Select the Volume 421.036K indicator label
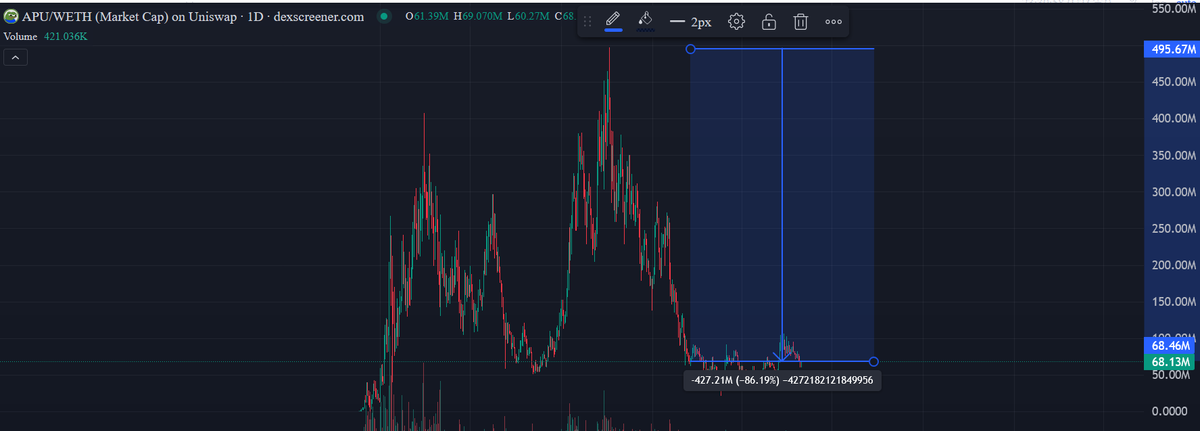This screenshot has width=1200, height=431. [x=46, y=37]
